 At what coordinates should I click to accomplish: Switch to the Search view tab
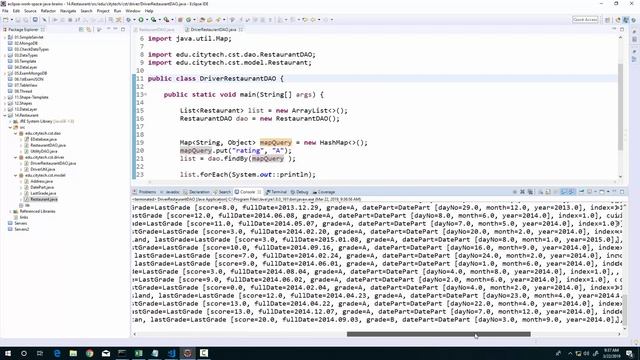pyautogui.click(x=222, y=192)
